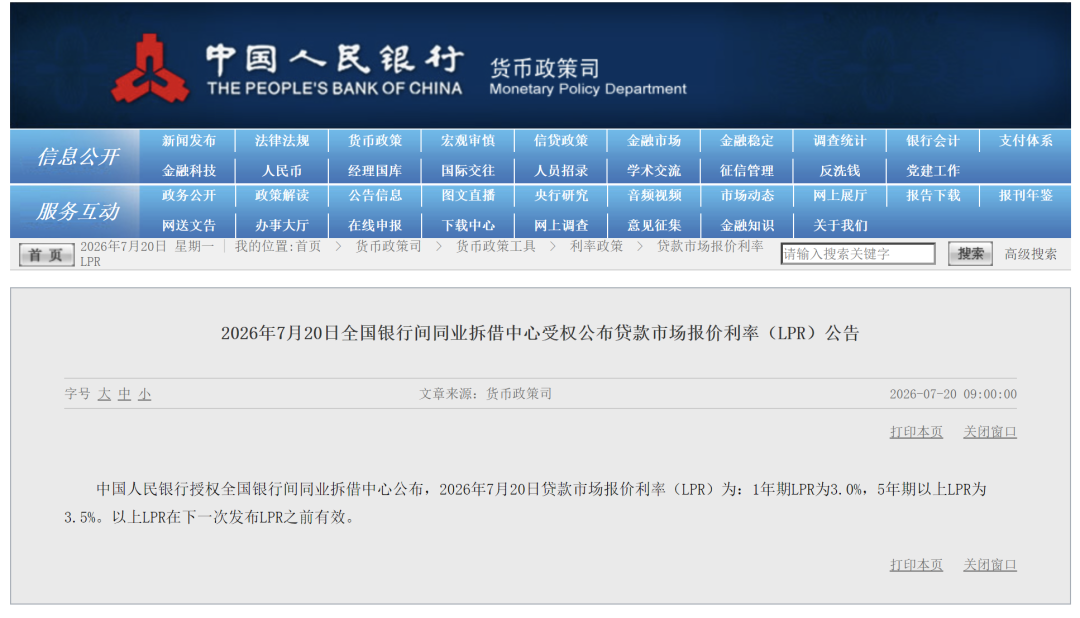Open 人民币 navigation item

282,171
